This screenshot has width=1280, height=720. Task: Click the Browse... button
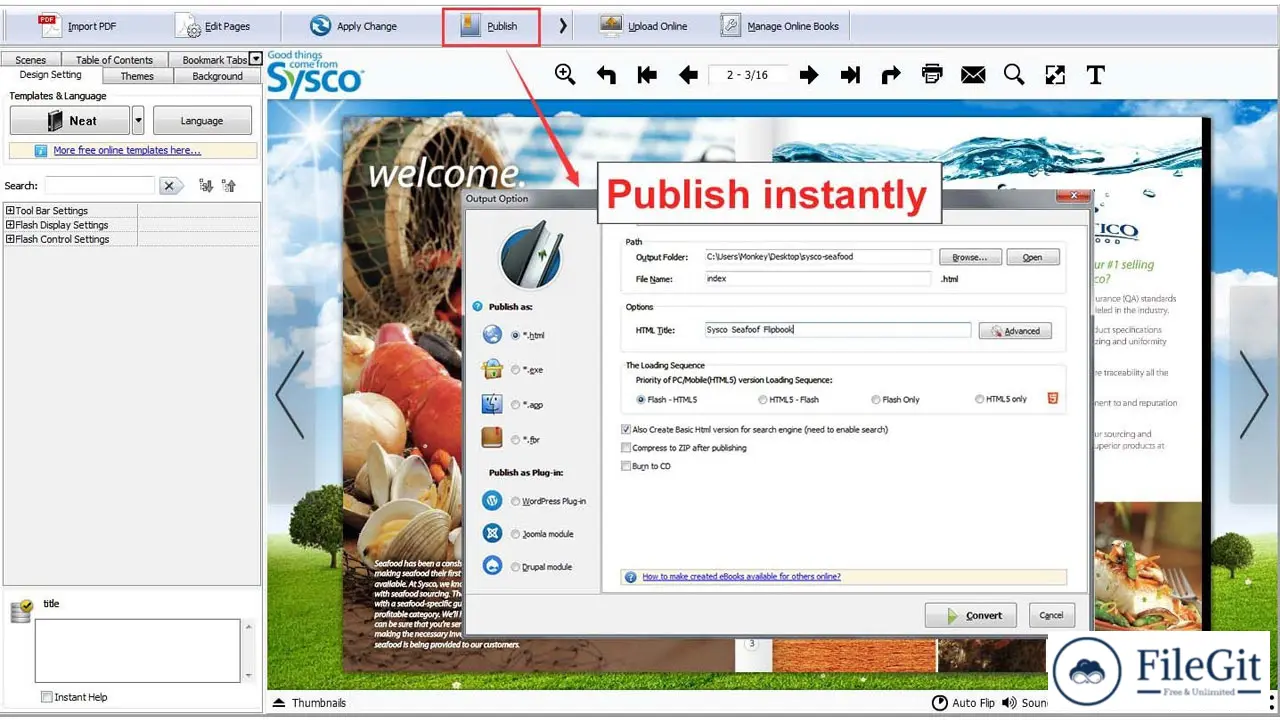pyautogui.click(x=970, y=257)
